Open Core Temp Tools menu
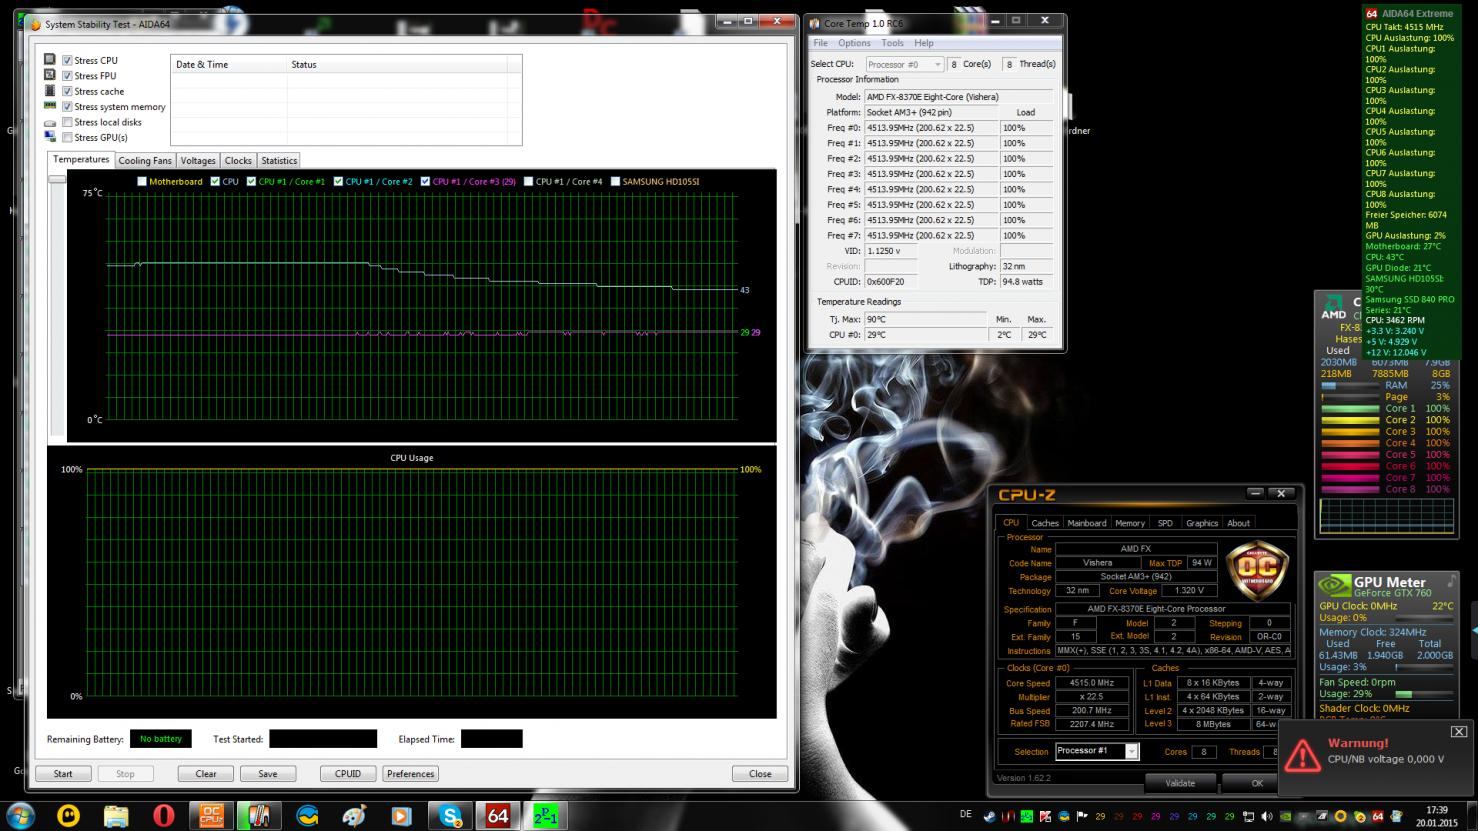1478x831 pixels. 893,43
